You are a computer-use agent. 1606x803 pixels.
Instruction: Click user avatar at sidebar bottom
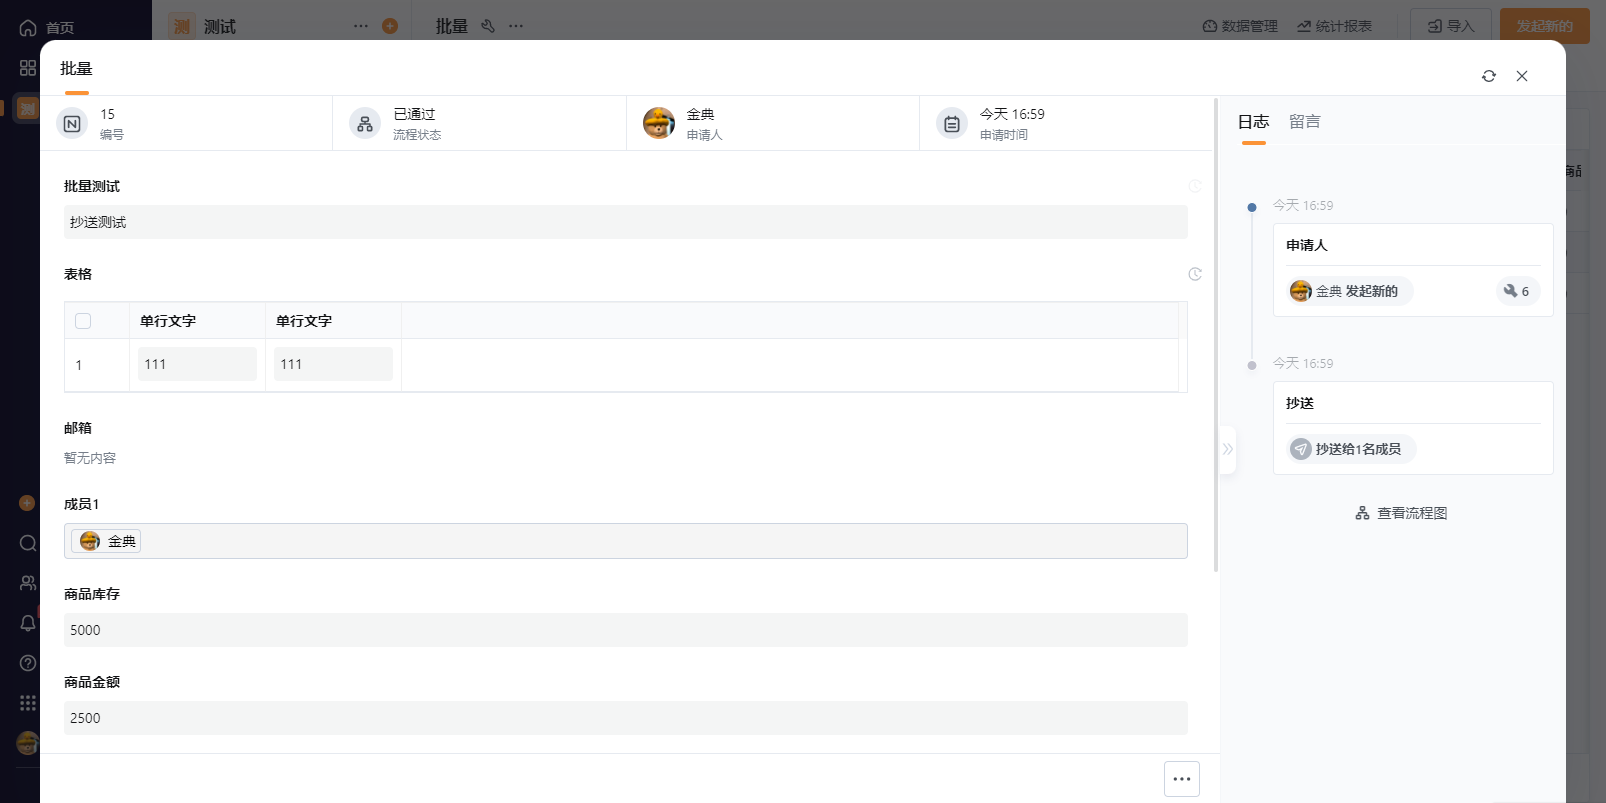(28, 743)
